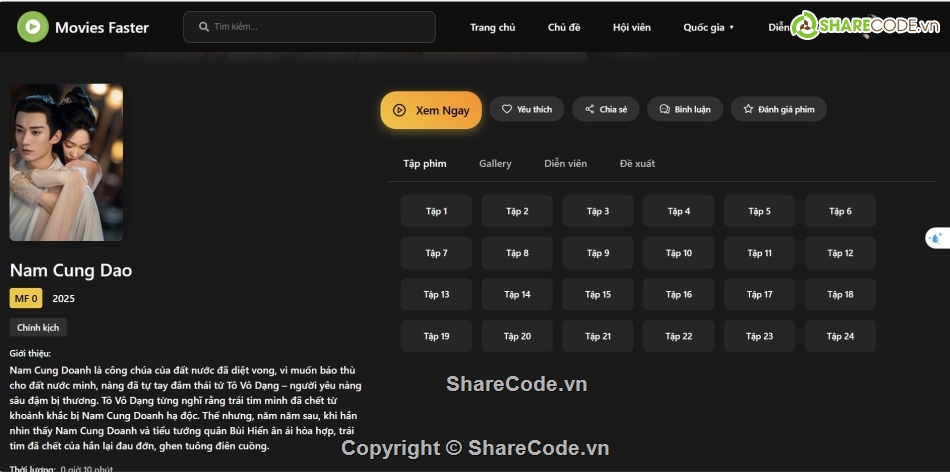Click the heart icon in Yêu thích
Viewport: 950px width, 472px height.
pyautogui.click(x=507, y=109)
